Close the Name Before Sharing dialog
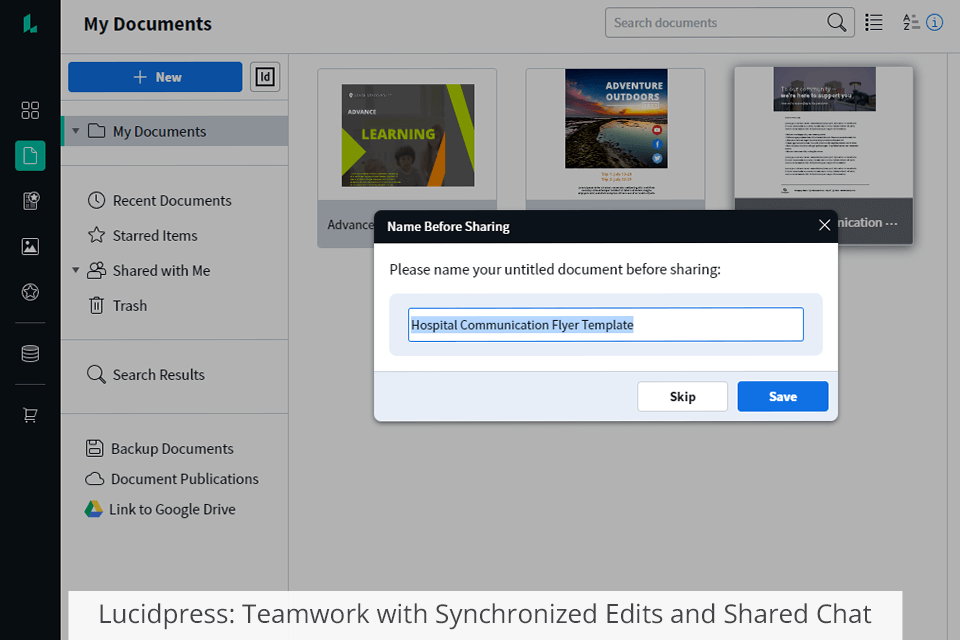 [x=825, y=225]
